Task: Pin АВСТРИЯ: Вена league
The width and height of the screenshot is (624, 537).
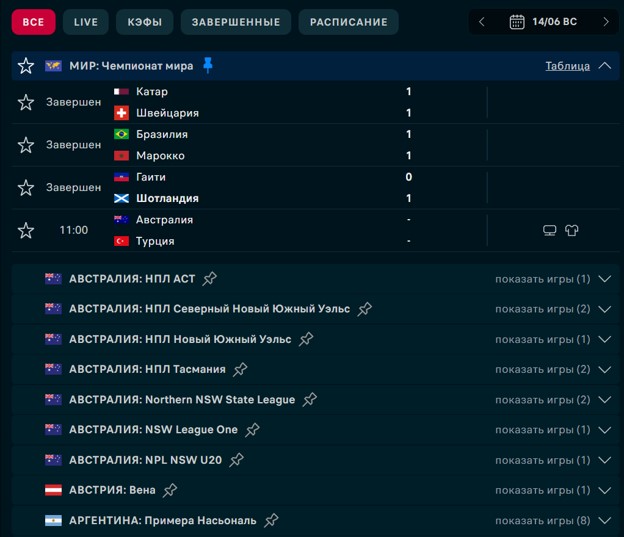Action: (x=170, y=490)
